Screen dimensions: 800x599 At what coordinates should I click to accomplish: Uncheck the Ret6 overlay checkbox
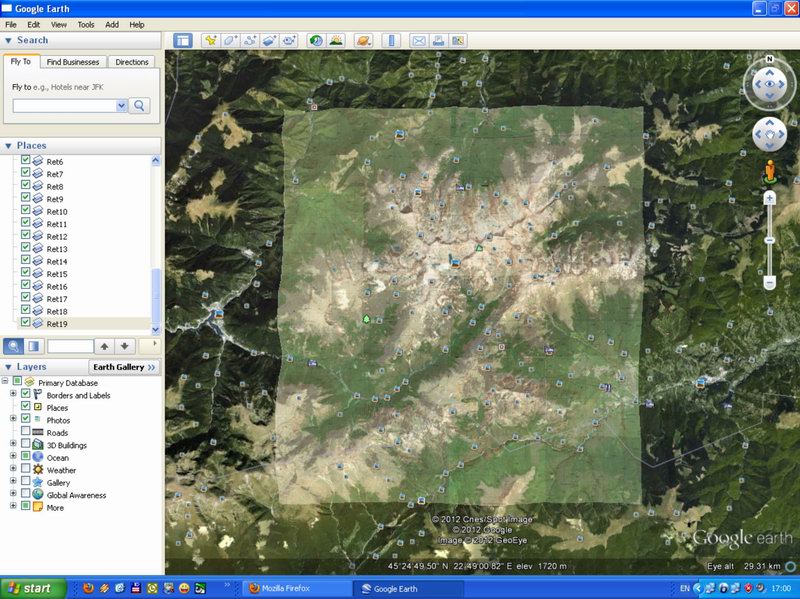coord(26,160)
